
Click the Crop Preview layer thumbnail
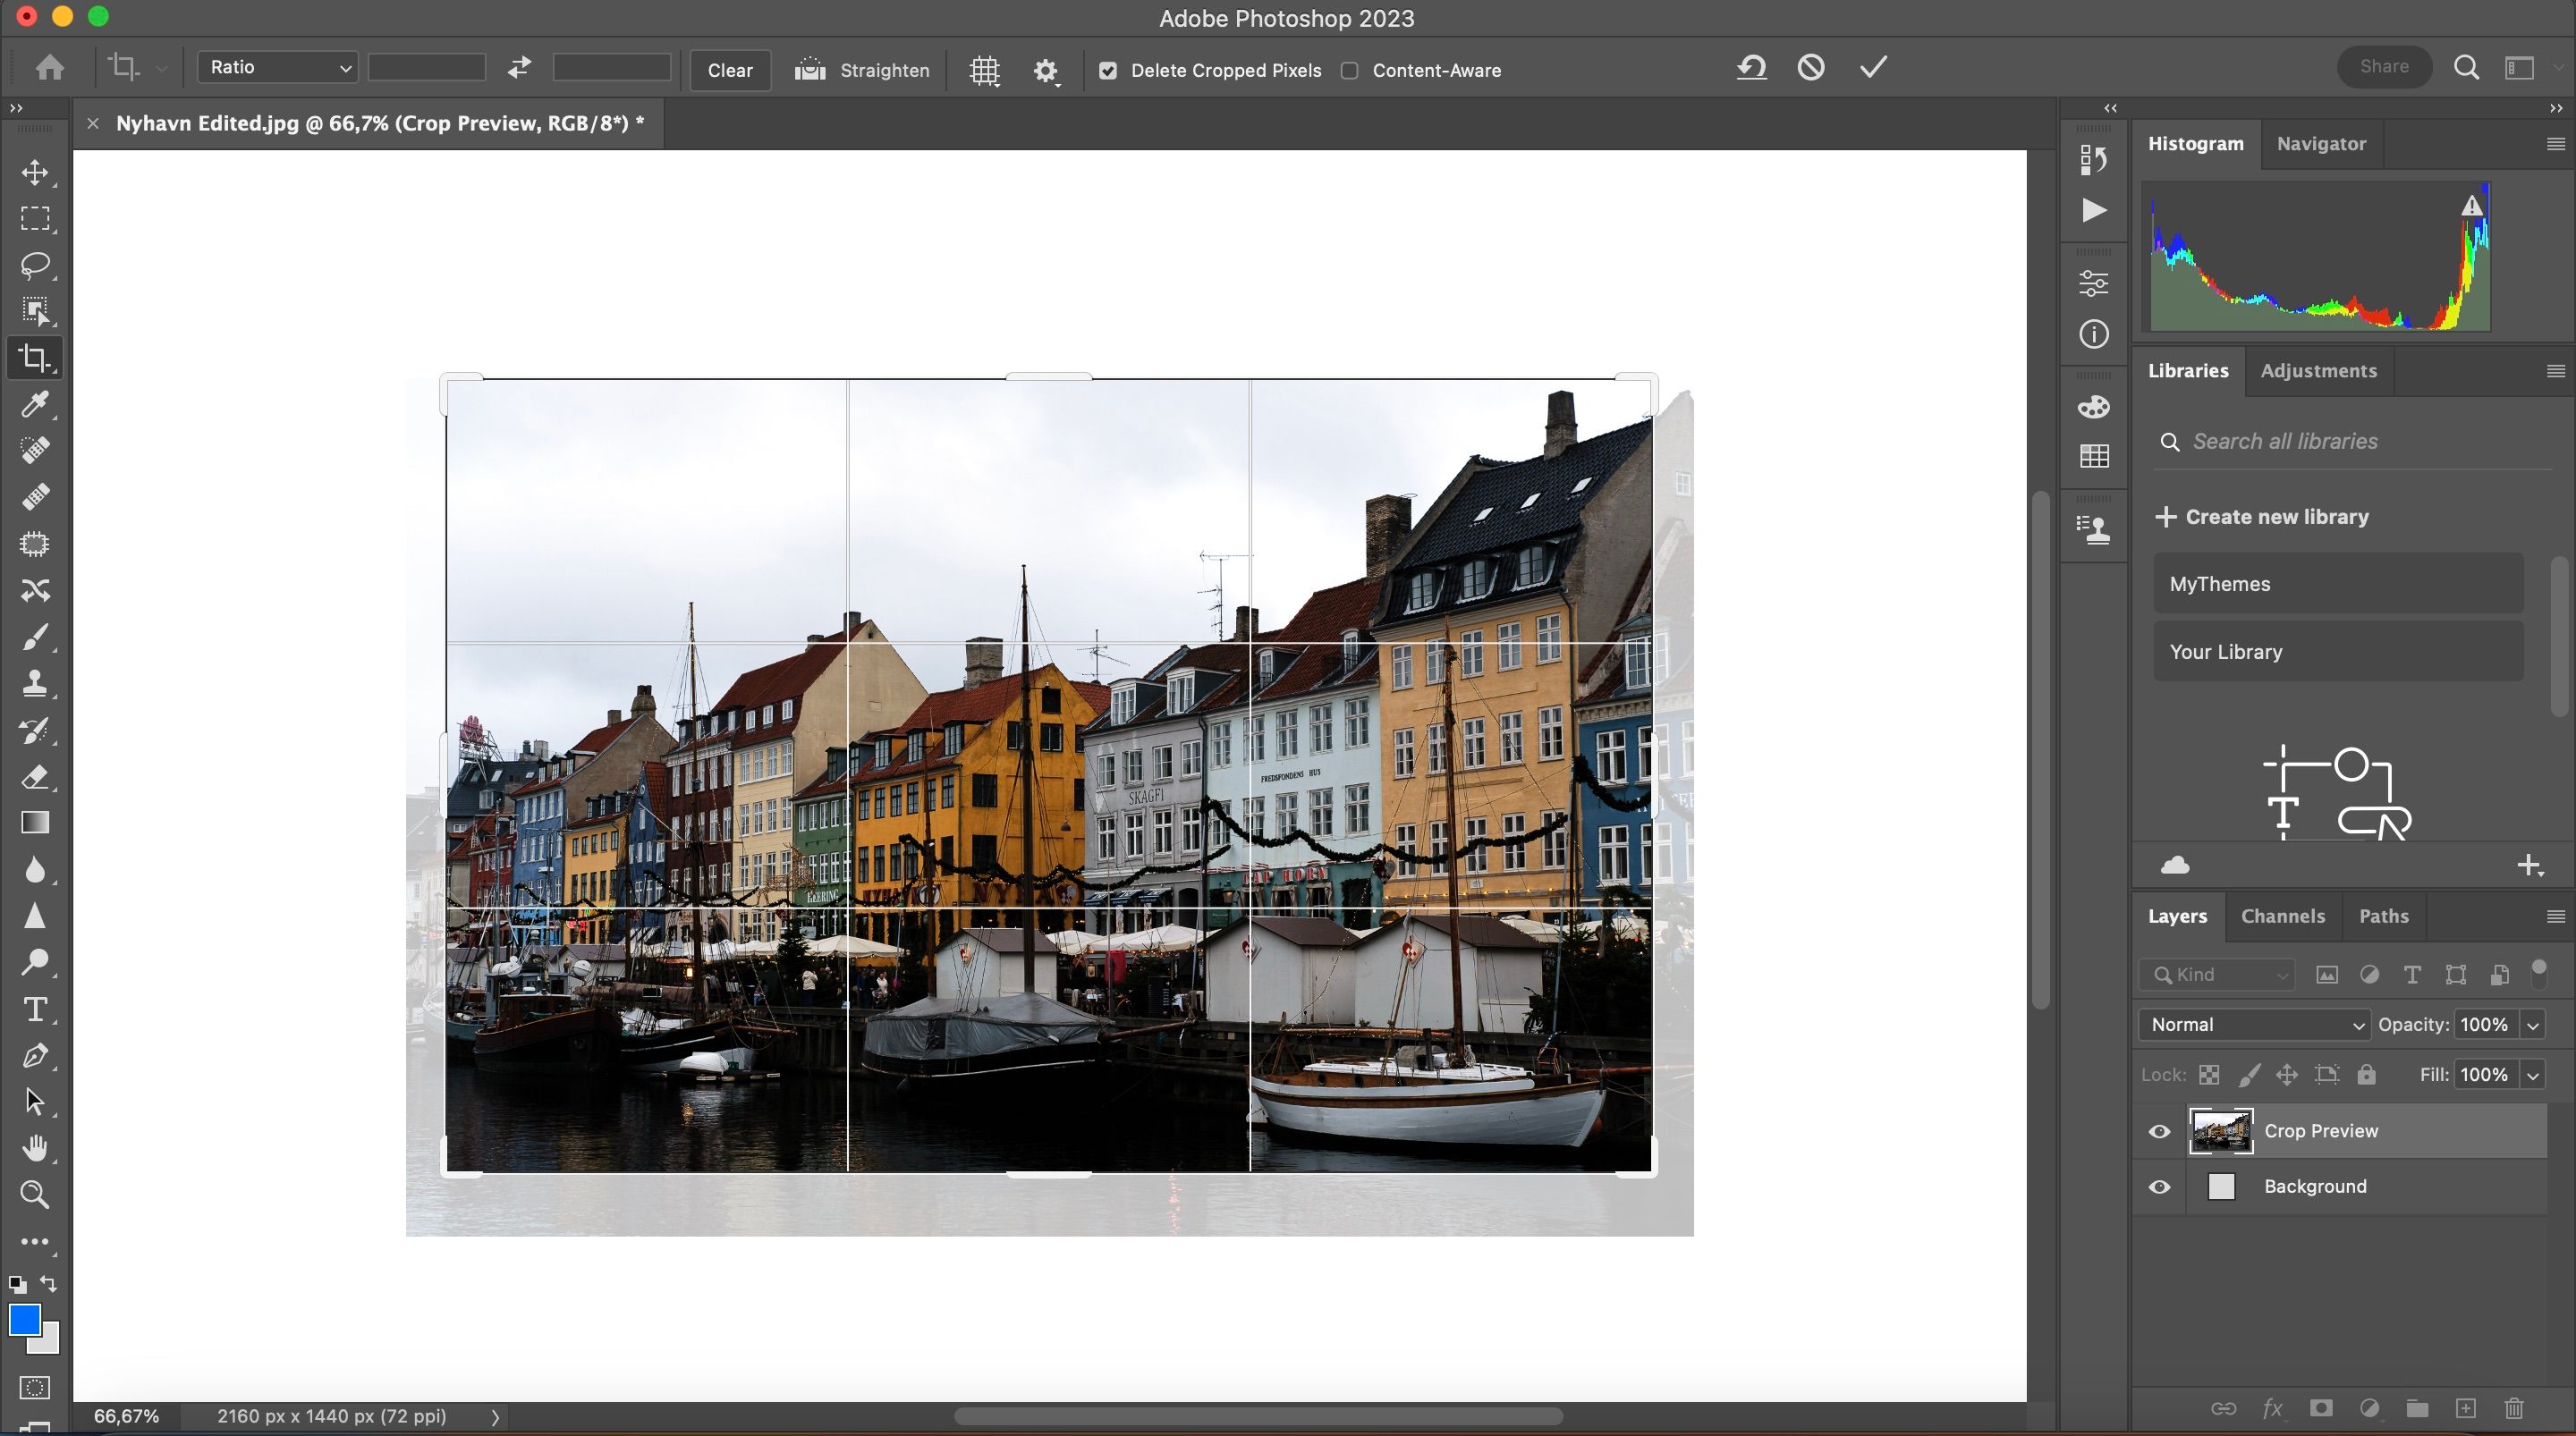click(x=2223, y=1131)
